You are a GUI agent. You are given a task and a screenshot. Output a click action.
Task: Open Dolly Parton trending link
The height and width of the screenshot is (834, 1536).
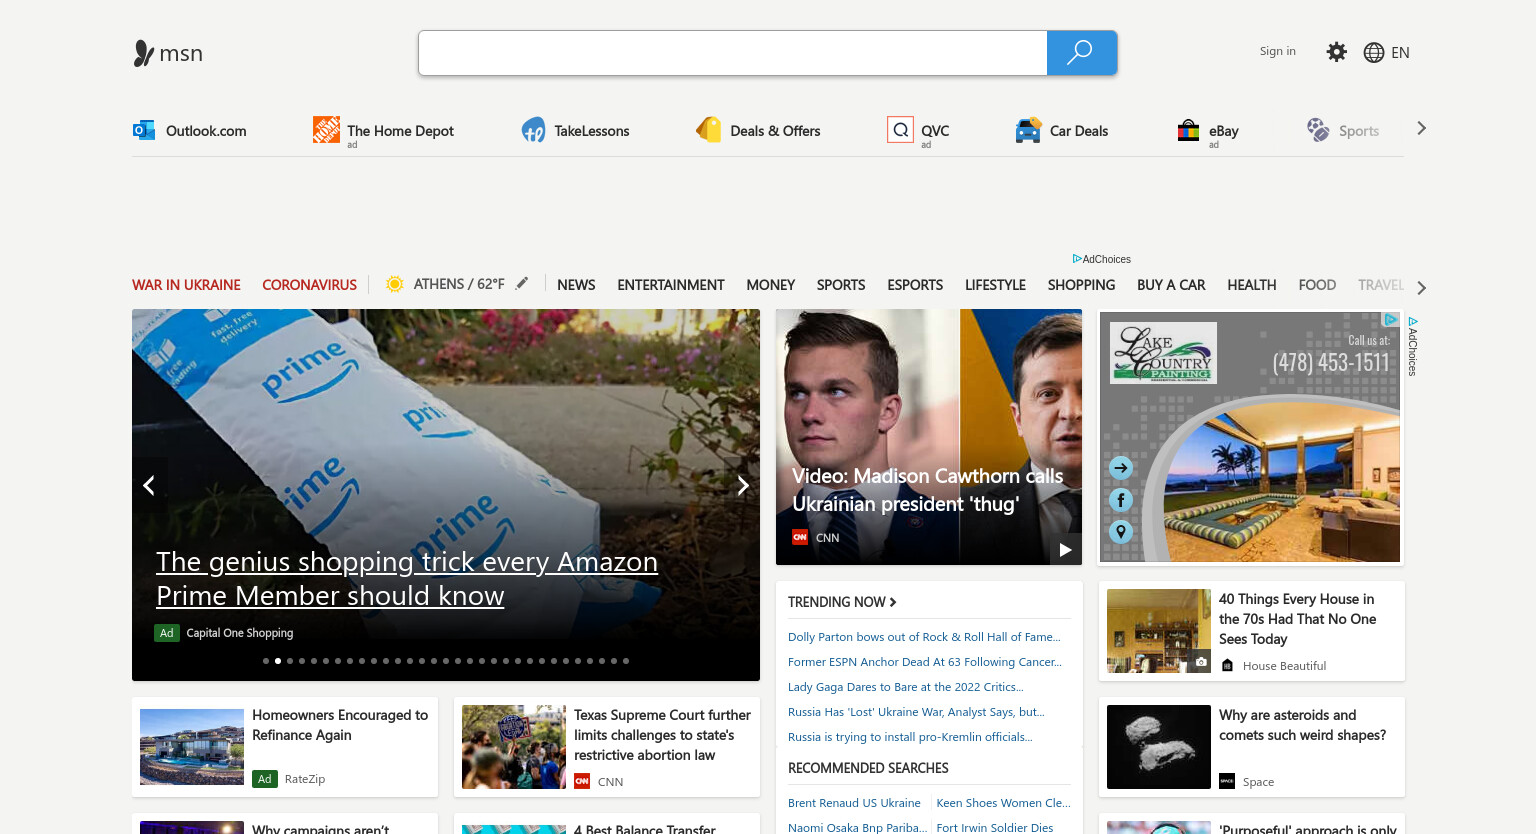coord(924,637)
